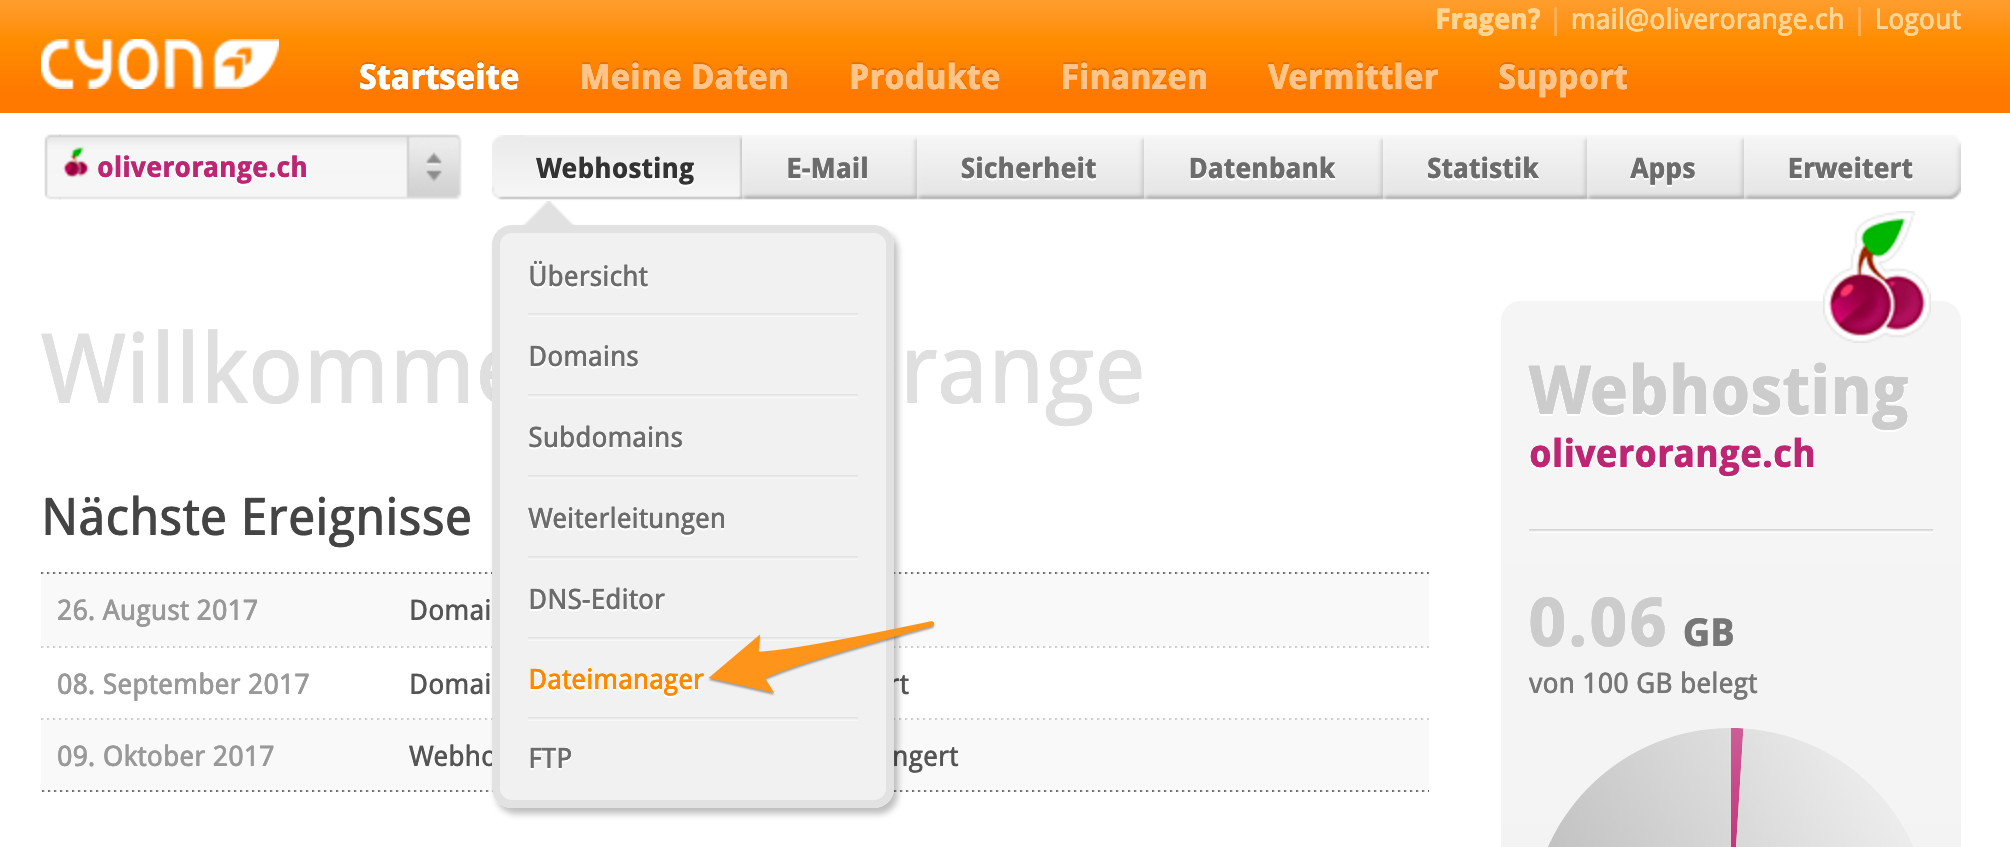The image size is (2010, 847).
Task: Click the cyon logo
Action: (159, 65)
